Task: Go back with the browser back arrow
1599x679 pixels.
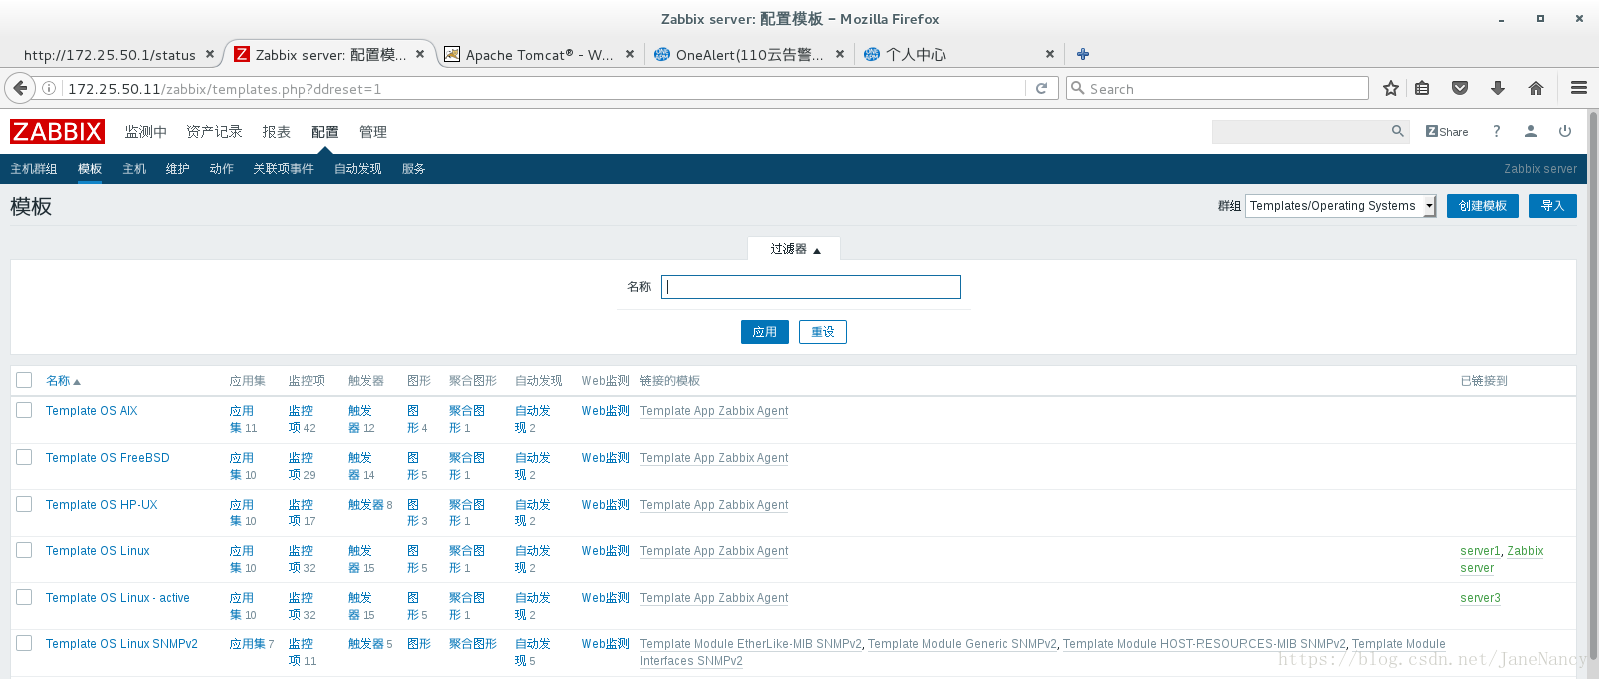Action: coord(20,88)
